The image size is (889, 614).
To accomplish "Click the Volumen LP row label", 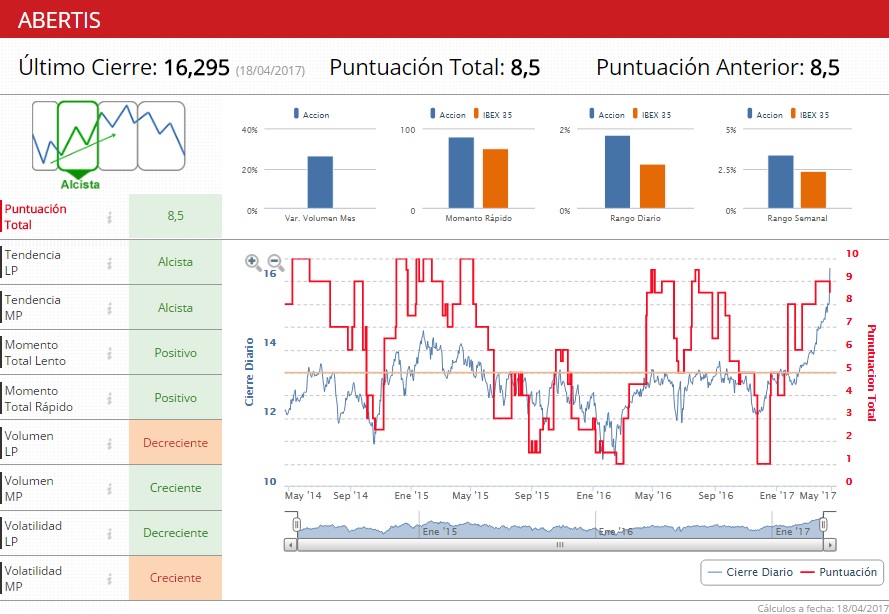I will coord(29,443).
